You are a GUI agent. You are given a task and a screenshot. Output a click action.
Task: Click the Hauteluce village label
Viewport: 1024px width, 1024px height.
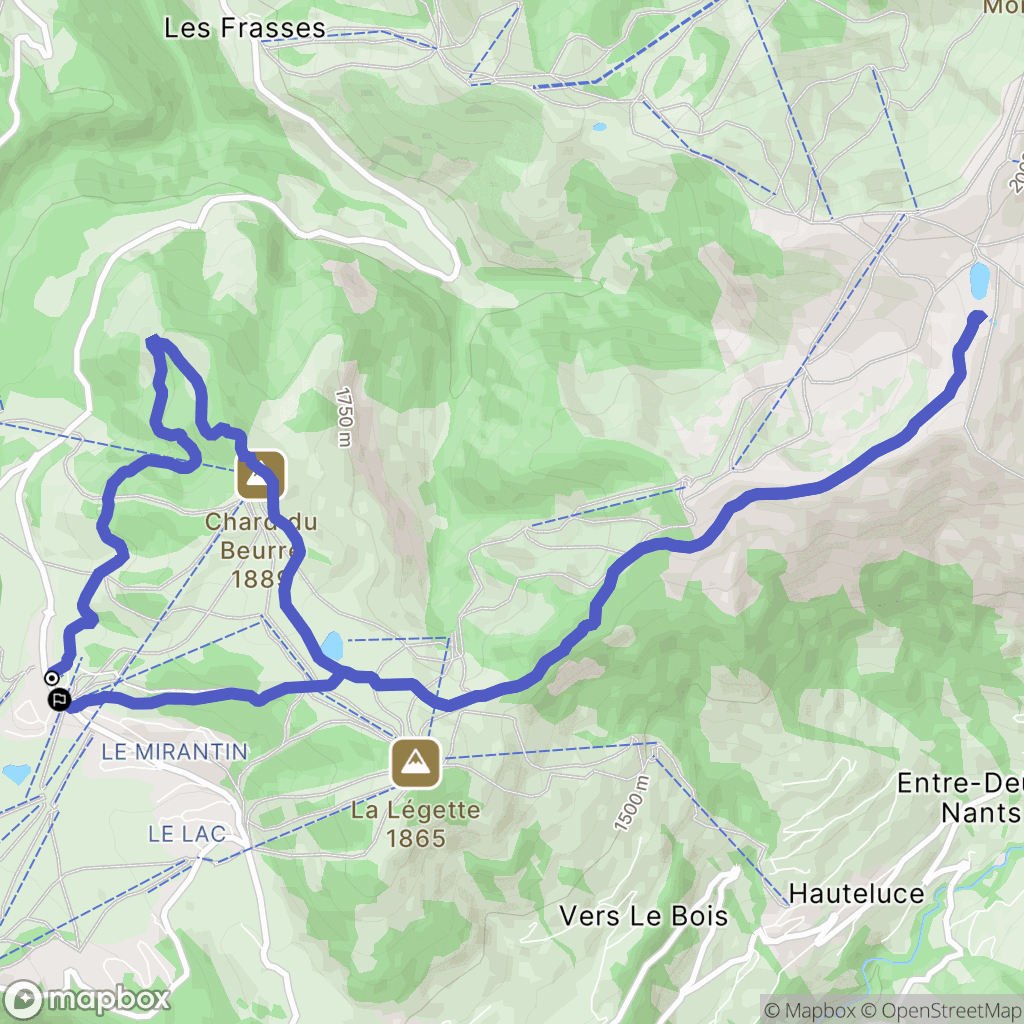pyautogui.click(x=856, y=894)
